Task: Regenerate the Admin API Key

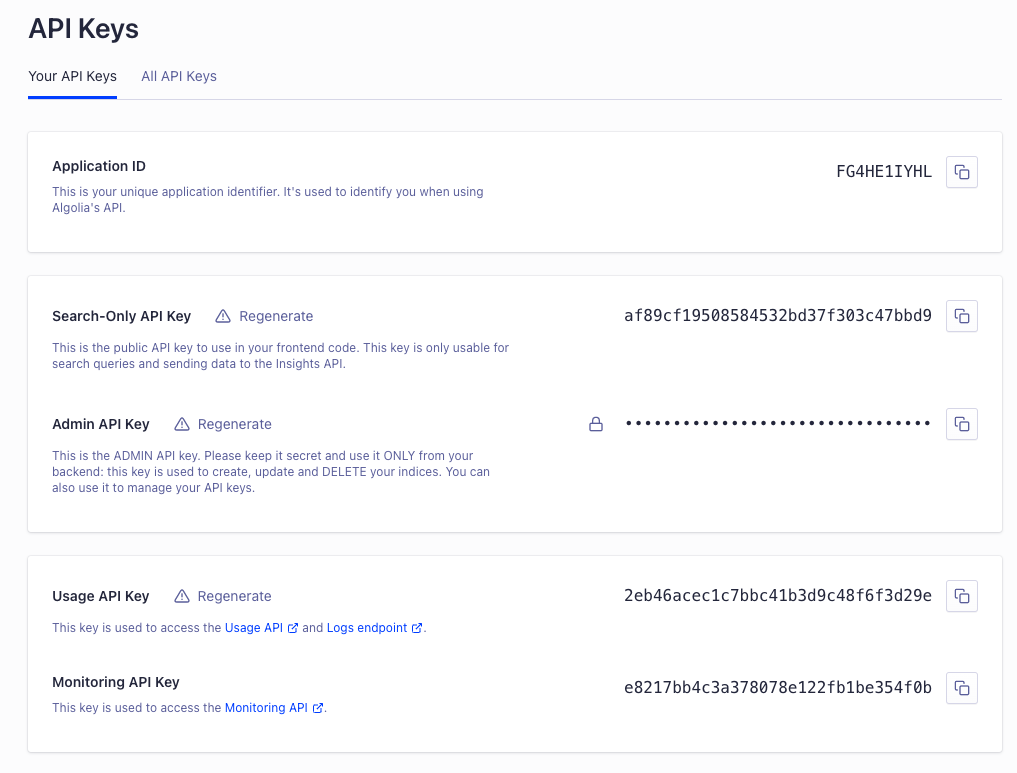Action: (x=234, y=424)
